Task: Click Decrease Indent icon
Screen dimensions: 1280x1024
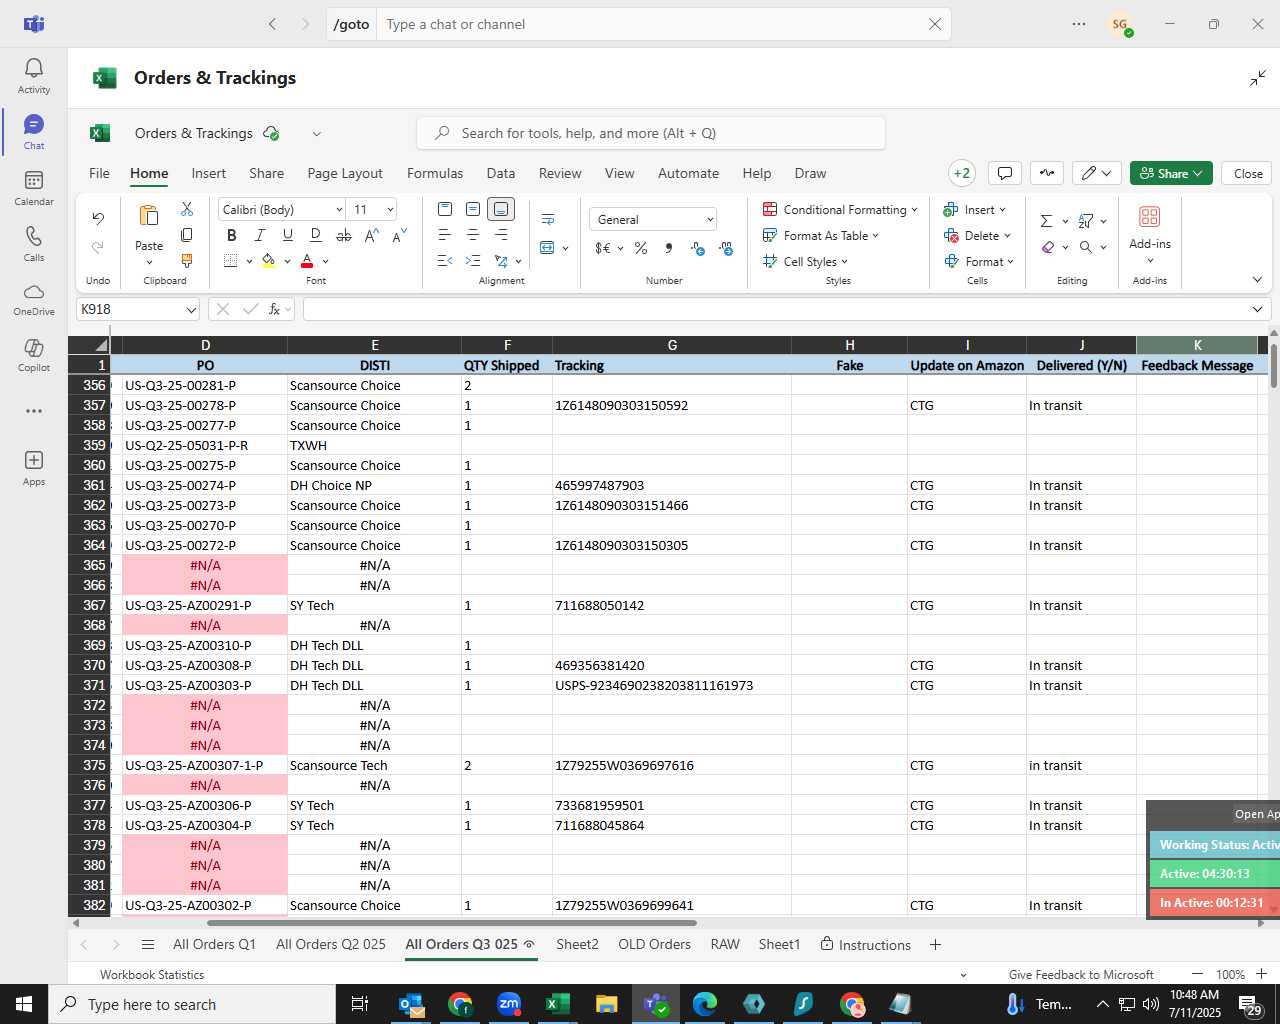Action: [x=445, y=261]
